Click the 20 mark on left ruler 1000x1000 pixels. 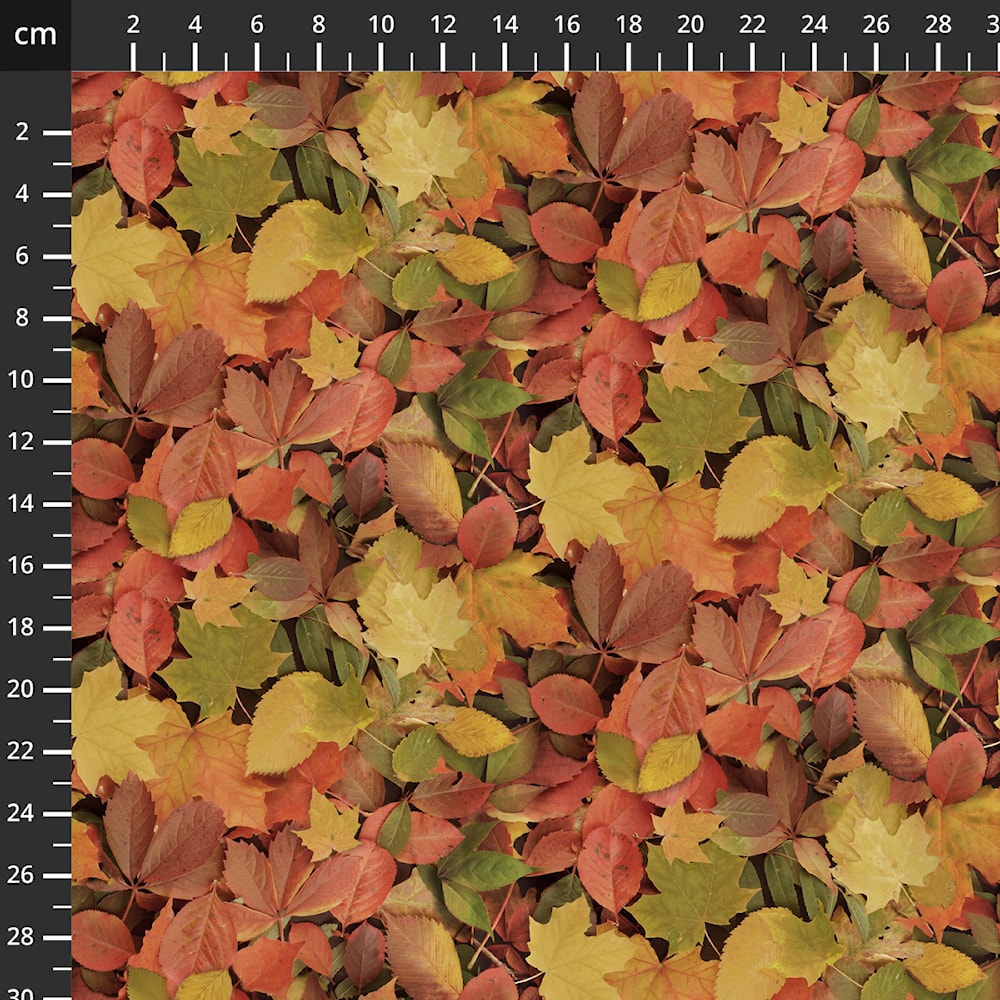[x=20, y=689]
